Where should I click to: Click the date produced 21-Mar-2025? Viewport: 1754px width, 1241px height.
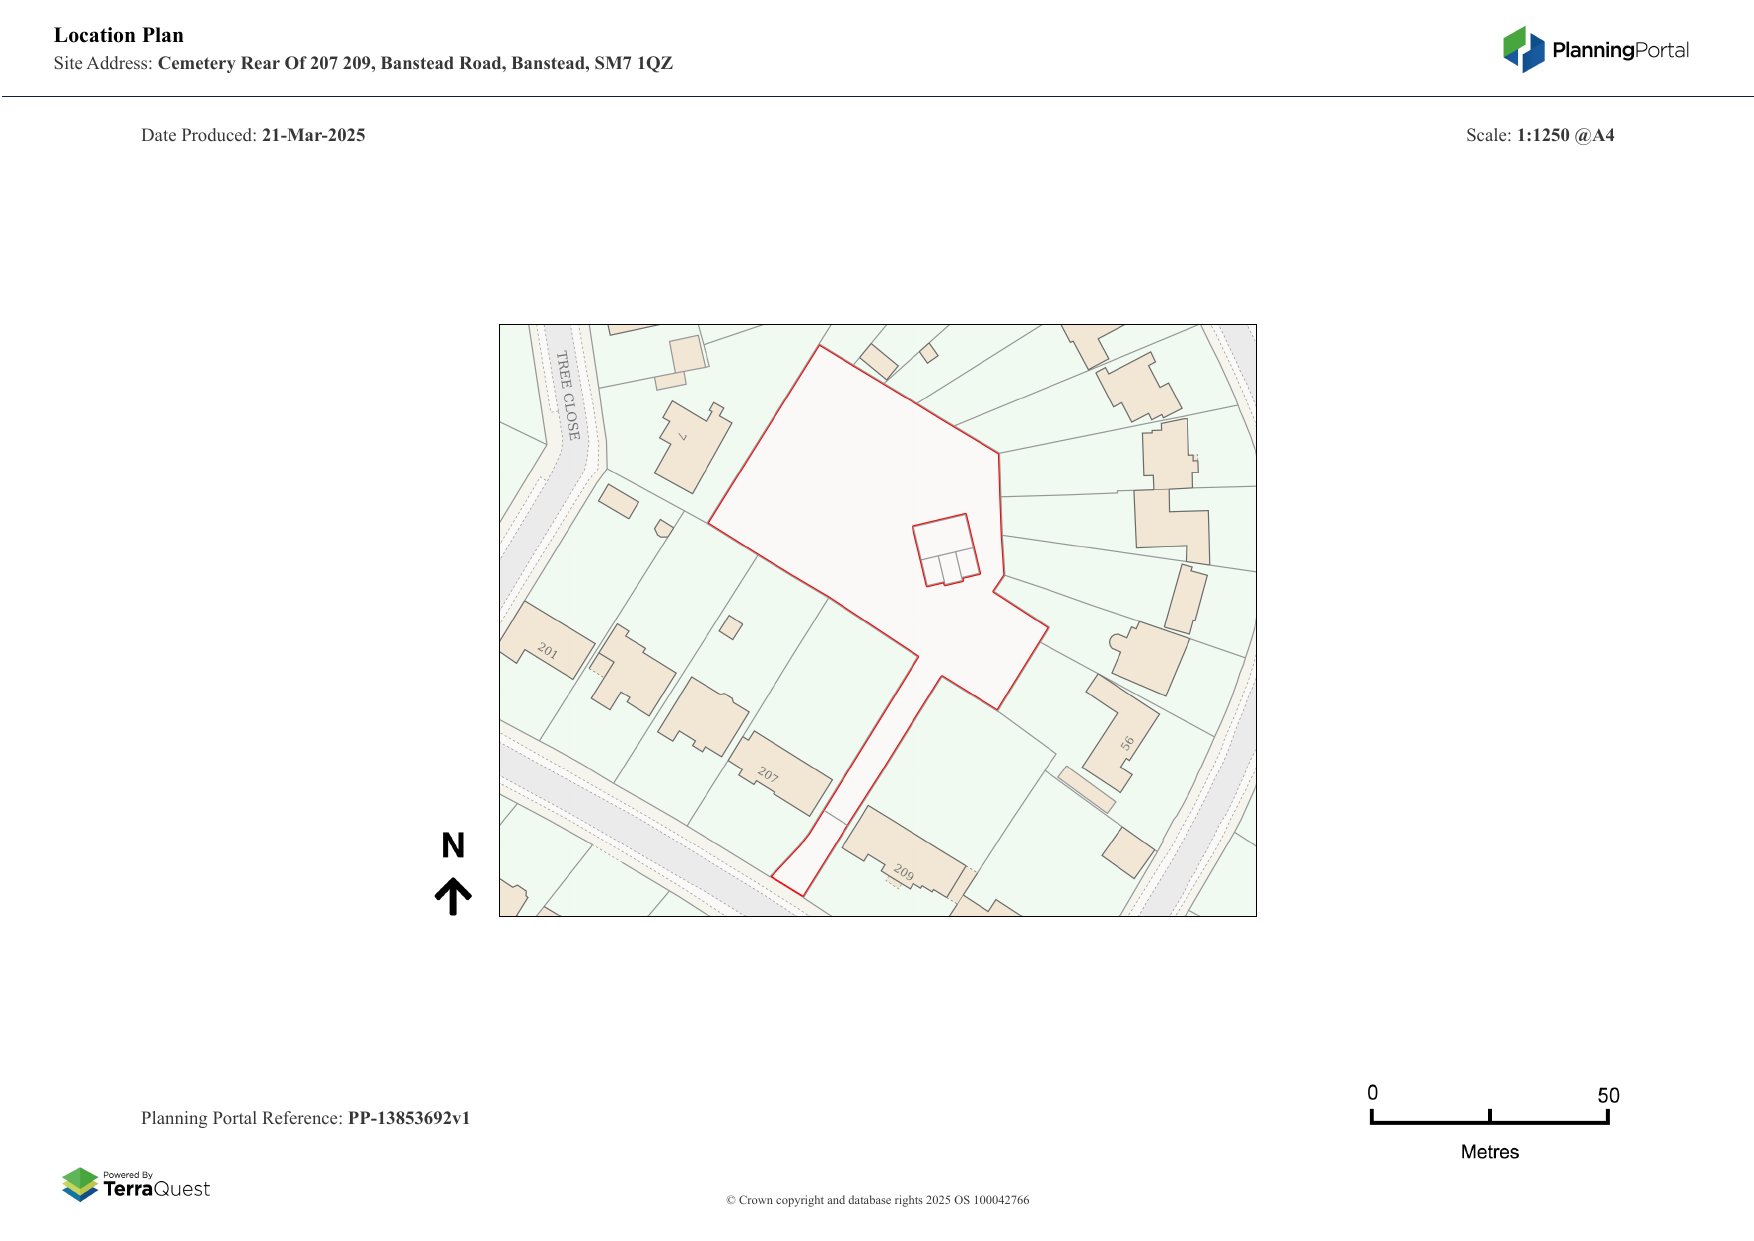pos(313,135)
